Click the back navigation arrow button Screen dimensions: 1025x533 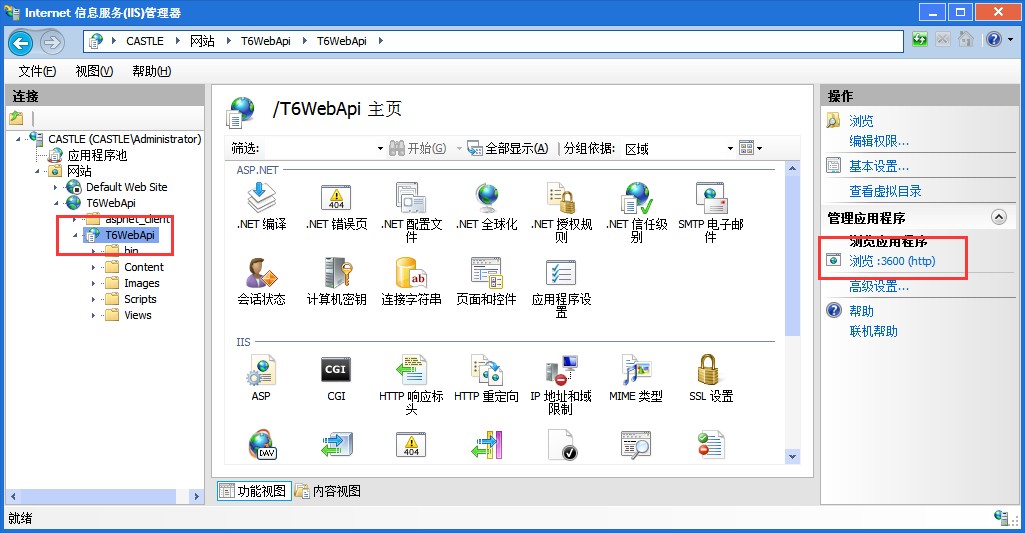tap(21, 43)
